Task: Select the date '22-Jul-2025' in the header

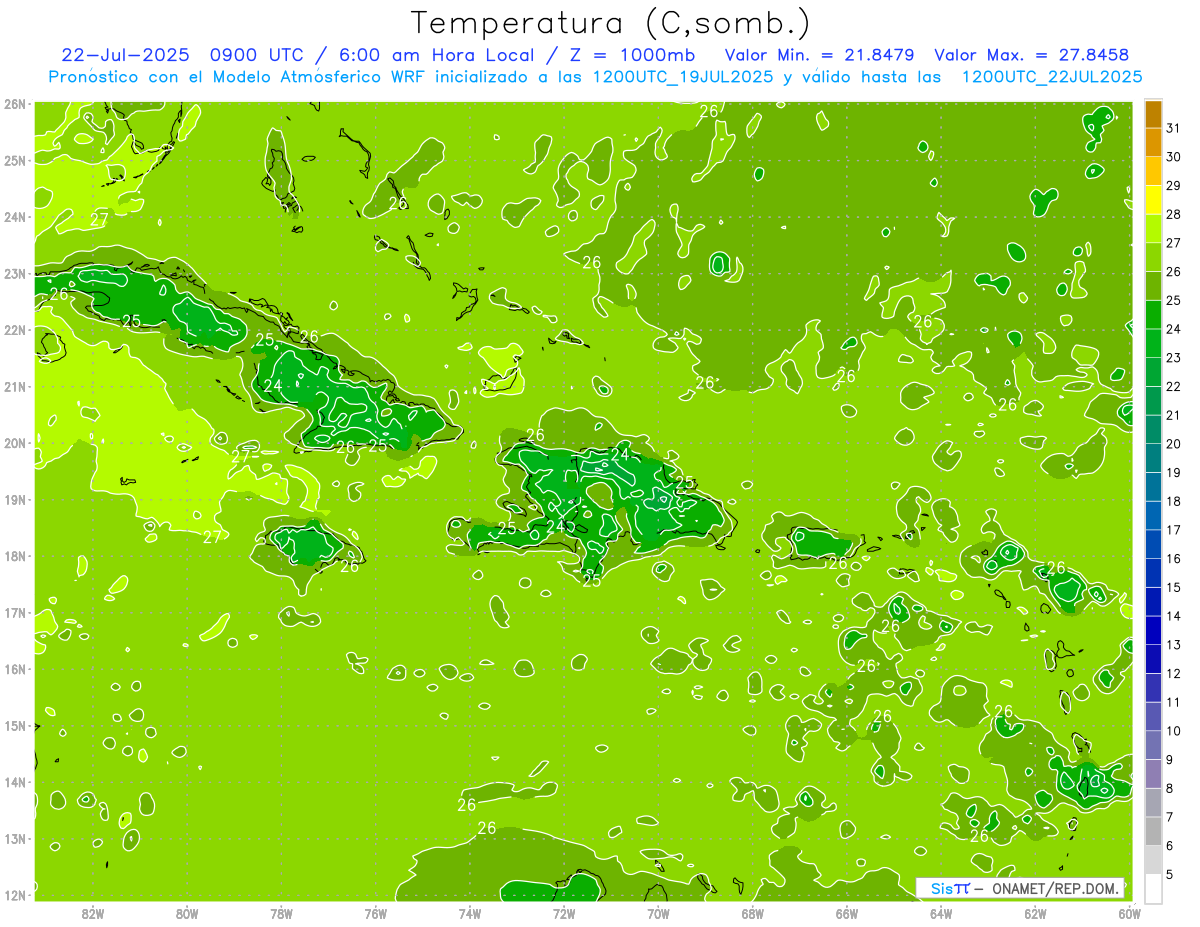Action: click(x=126, y=54)
